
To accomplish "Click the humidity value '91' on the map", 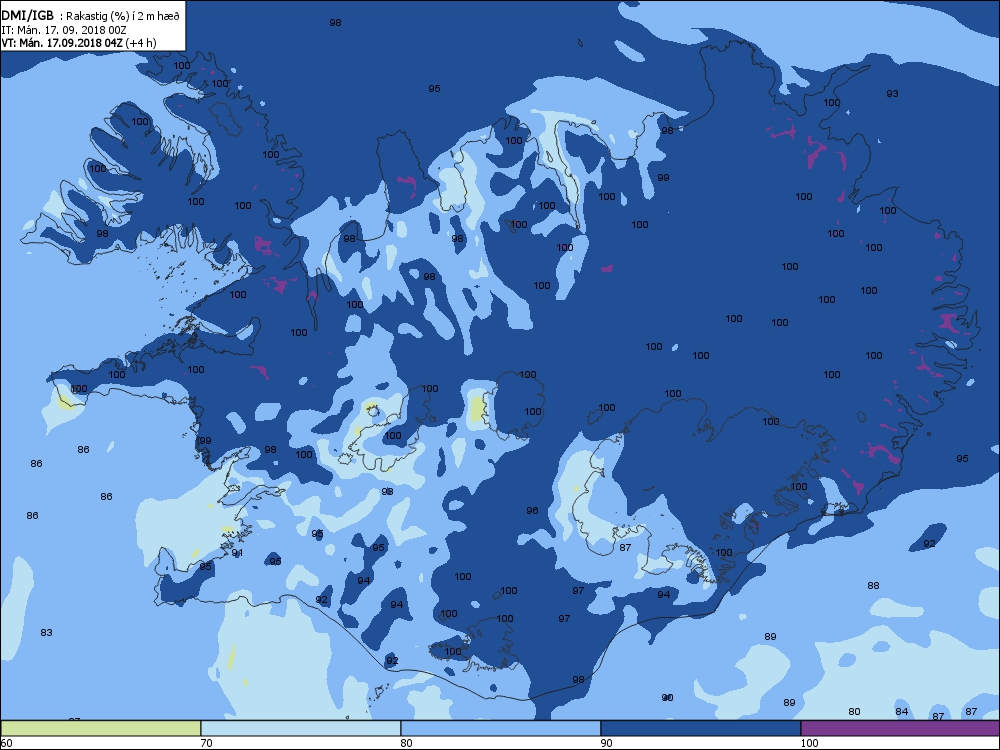I will tap(237, 553).
